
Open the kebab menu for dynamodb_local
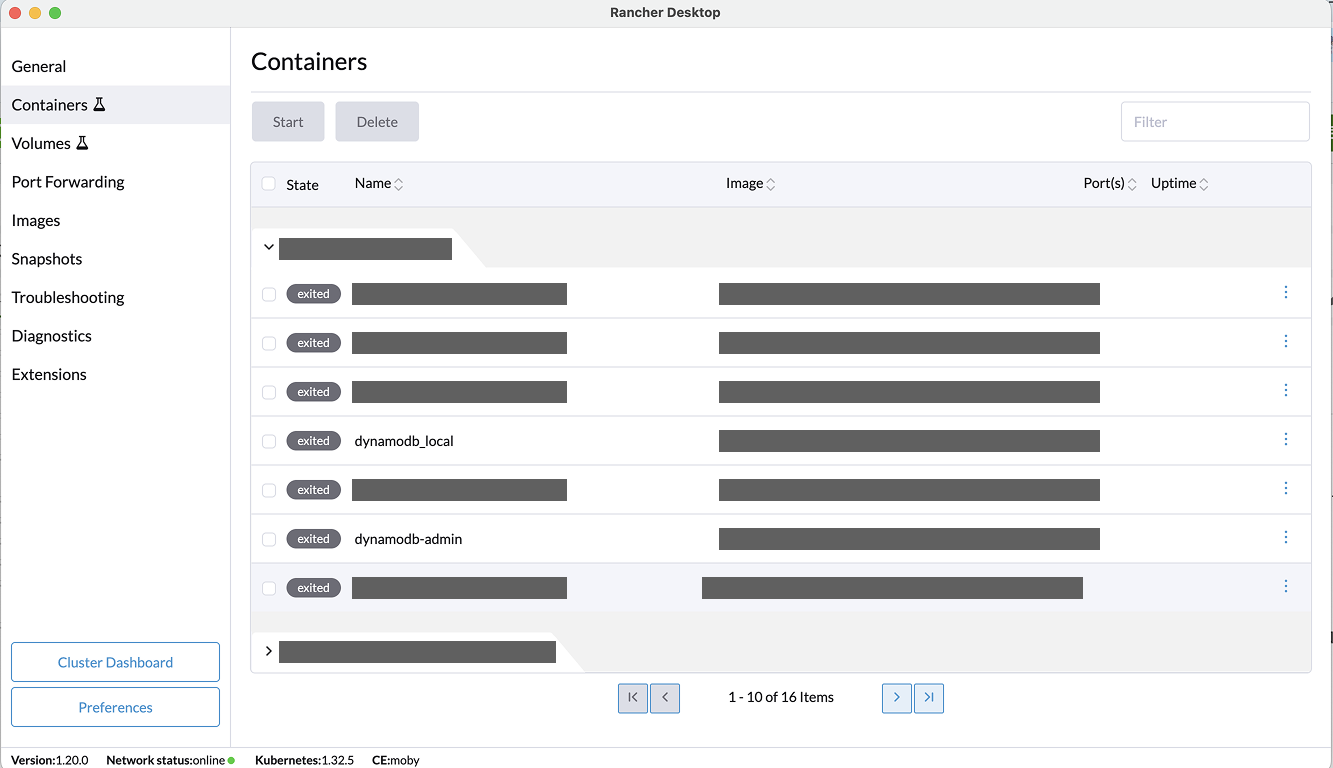click(x=1286, y=439)
